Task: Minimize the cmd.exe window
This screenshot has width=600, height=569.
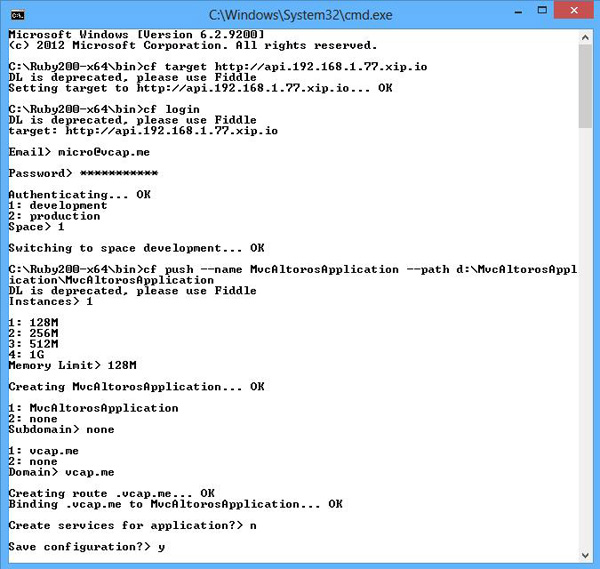Action: (x=518, y=11)
